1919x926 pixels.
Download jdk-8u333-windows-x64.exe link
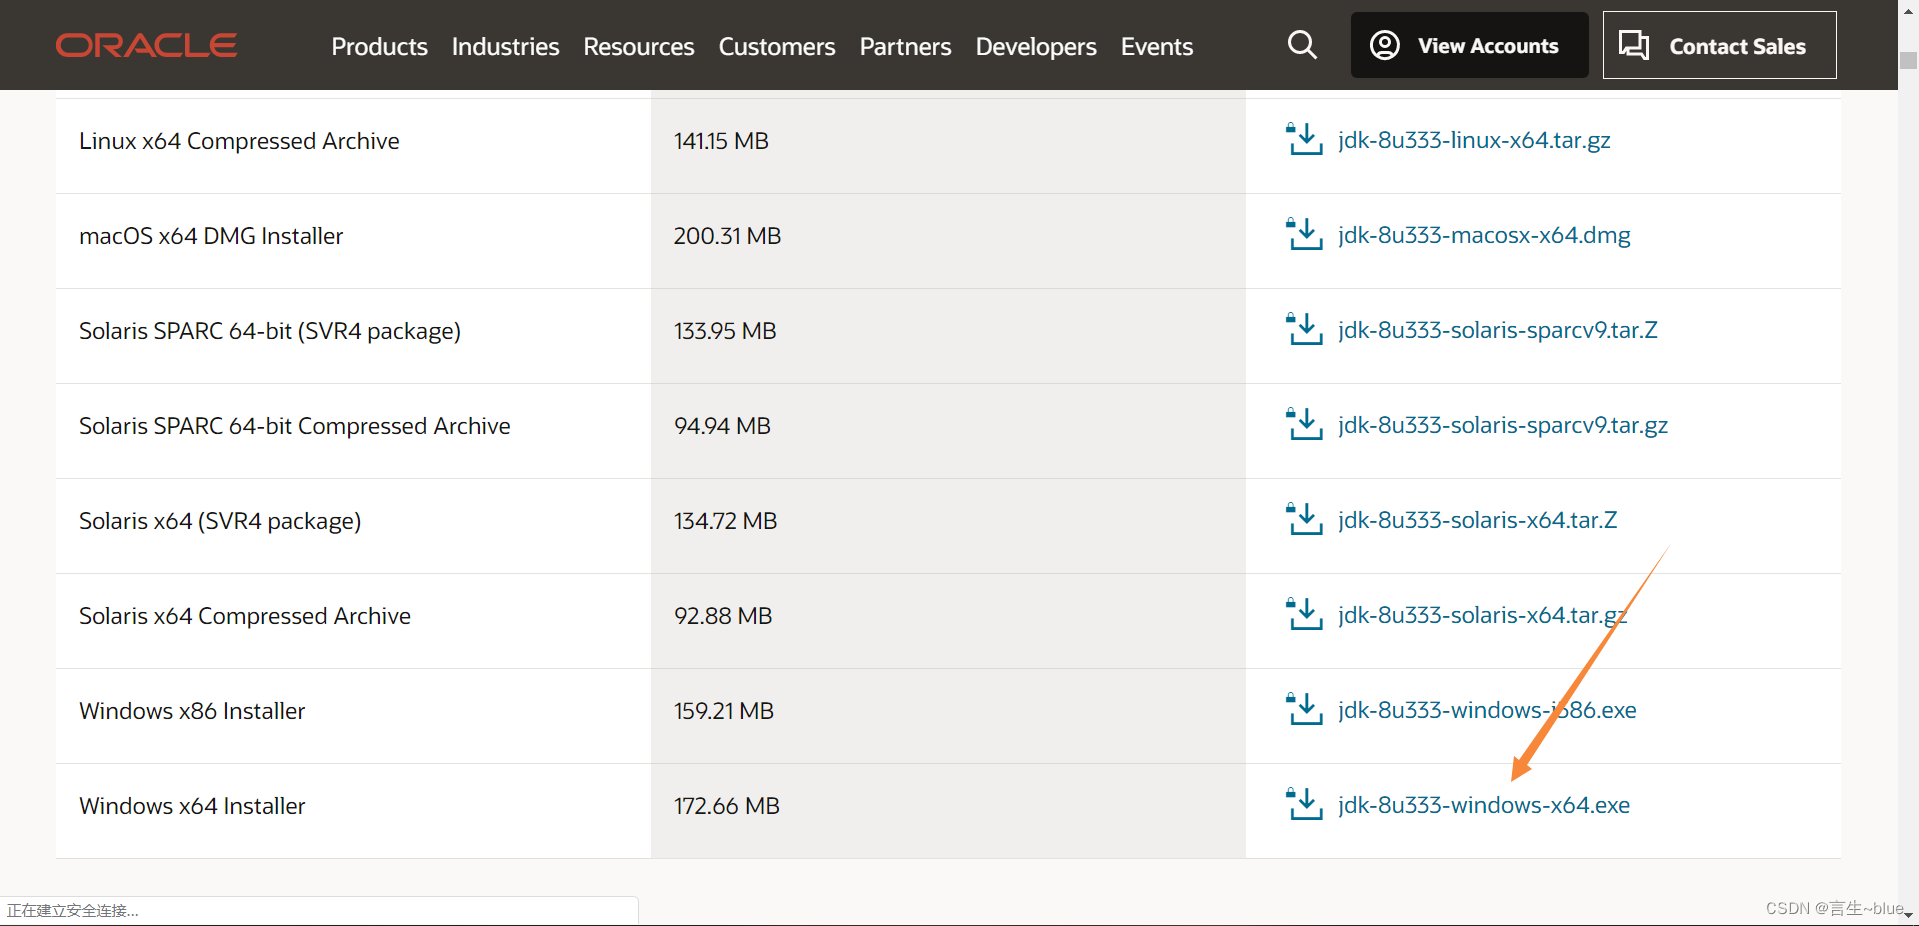(x=1484, y=805)
